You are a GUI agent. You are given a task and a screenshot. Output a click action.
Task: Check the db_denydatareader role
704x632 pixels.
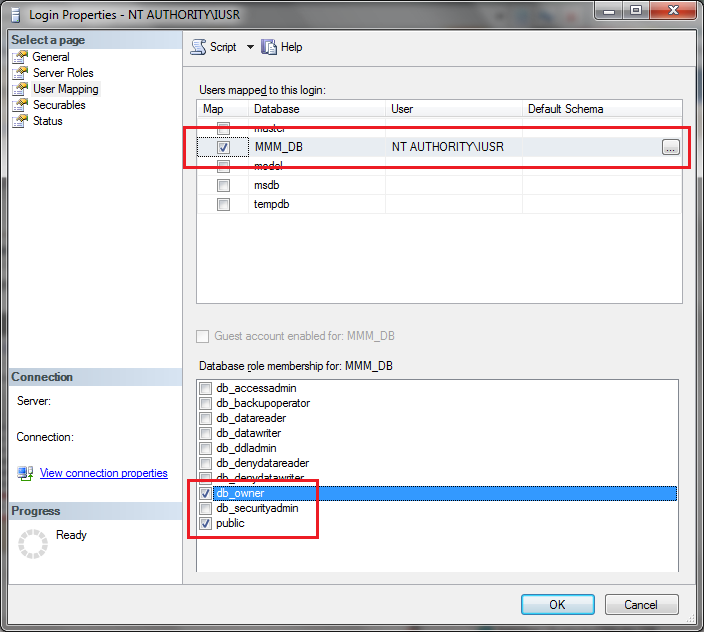(205, 463)
